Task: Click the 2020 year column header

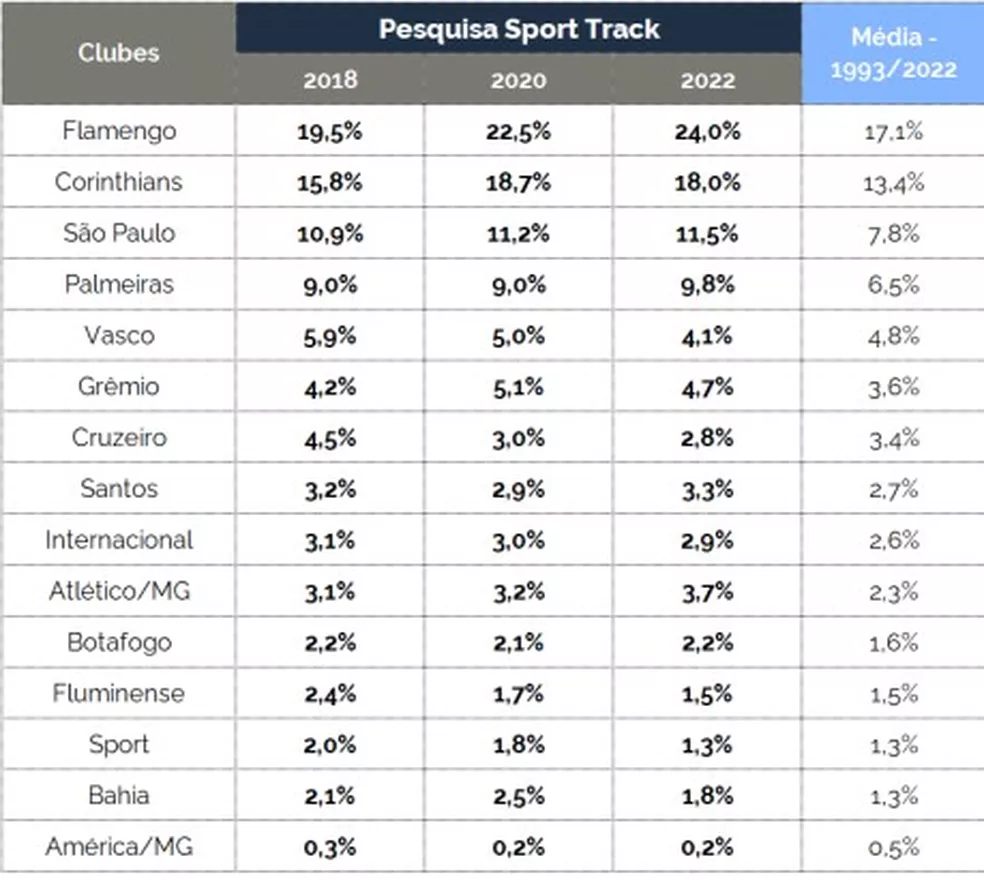Action: (518, 80)
